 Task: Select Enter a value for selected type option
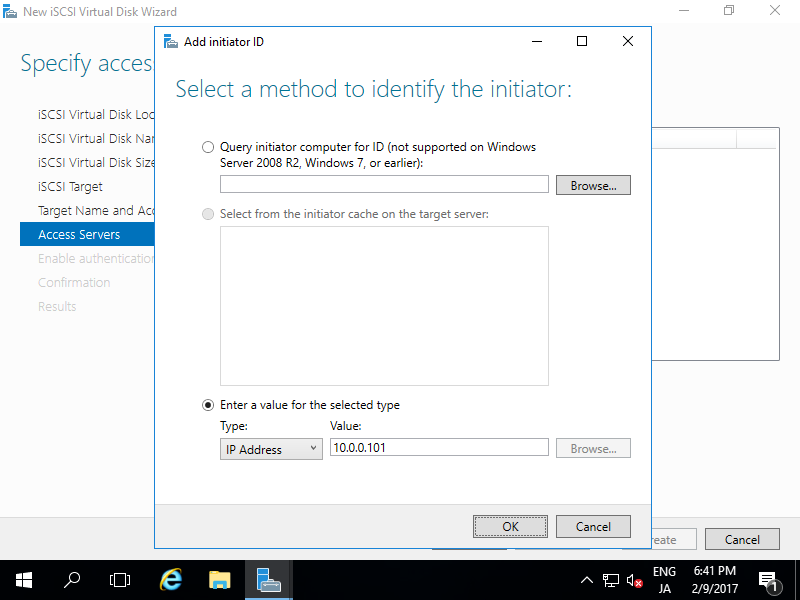pos(208,405)
